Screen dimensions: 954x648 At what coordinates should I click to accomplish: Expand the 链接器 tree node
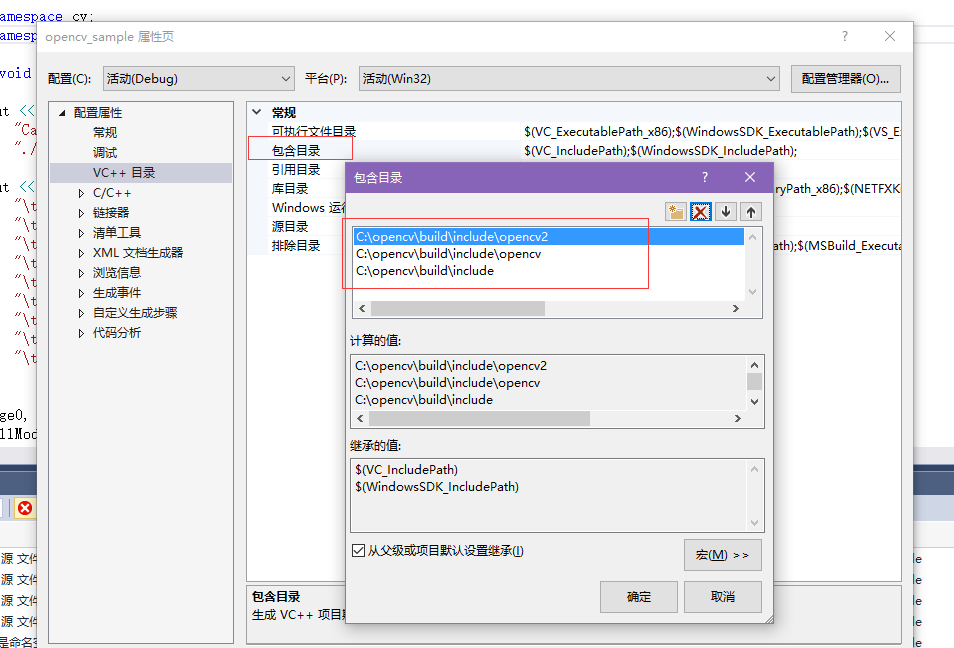pos(82,213)
